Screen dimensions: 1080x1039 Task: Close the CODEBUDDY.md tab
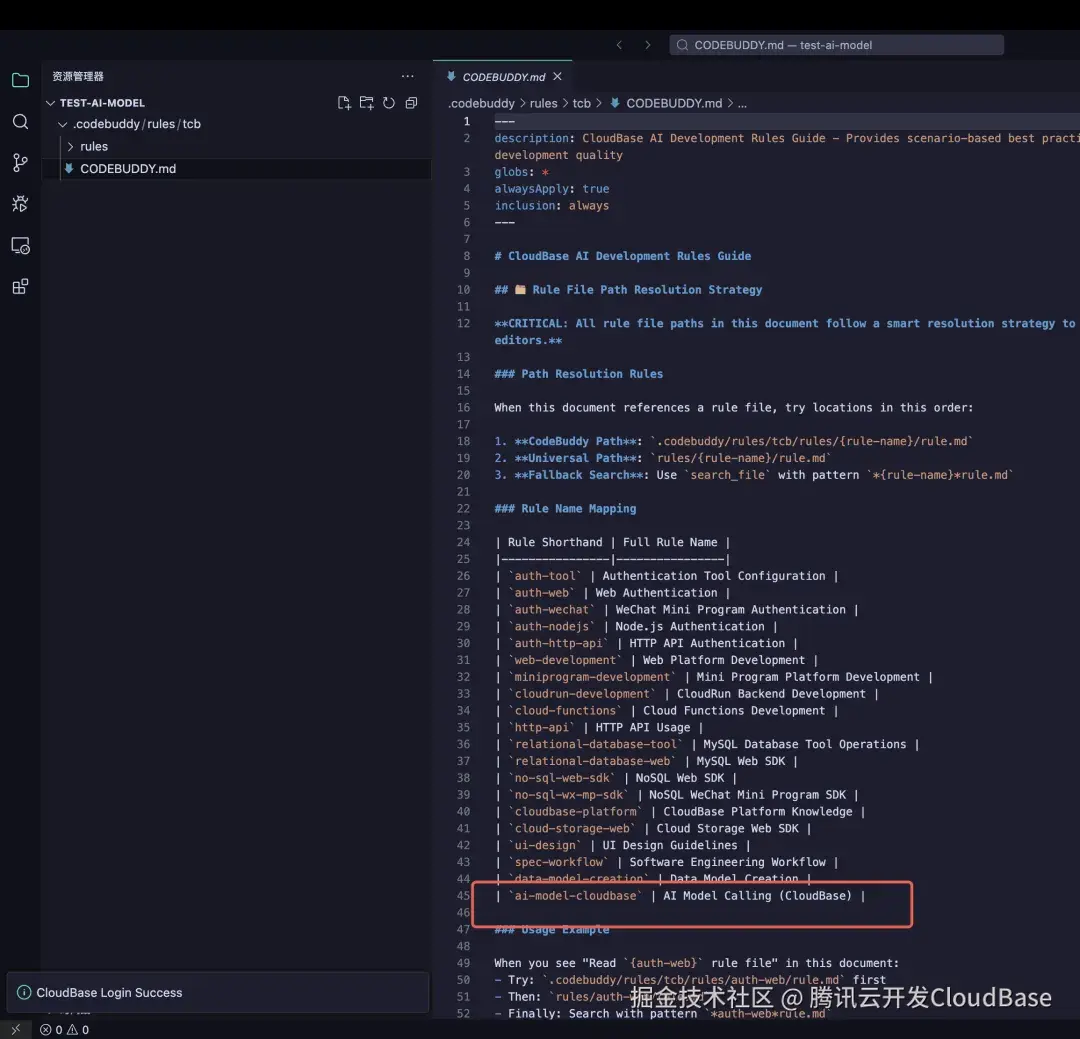pyautogui.click(x=557, y=76)
